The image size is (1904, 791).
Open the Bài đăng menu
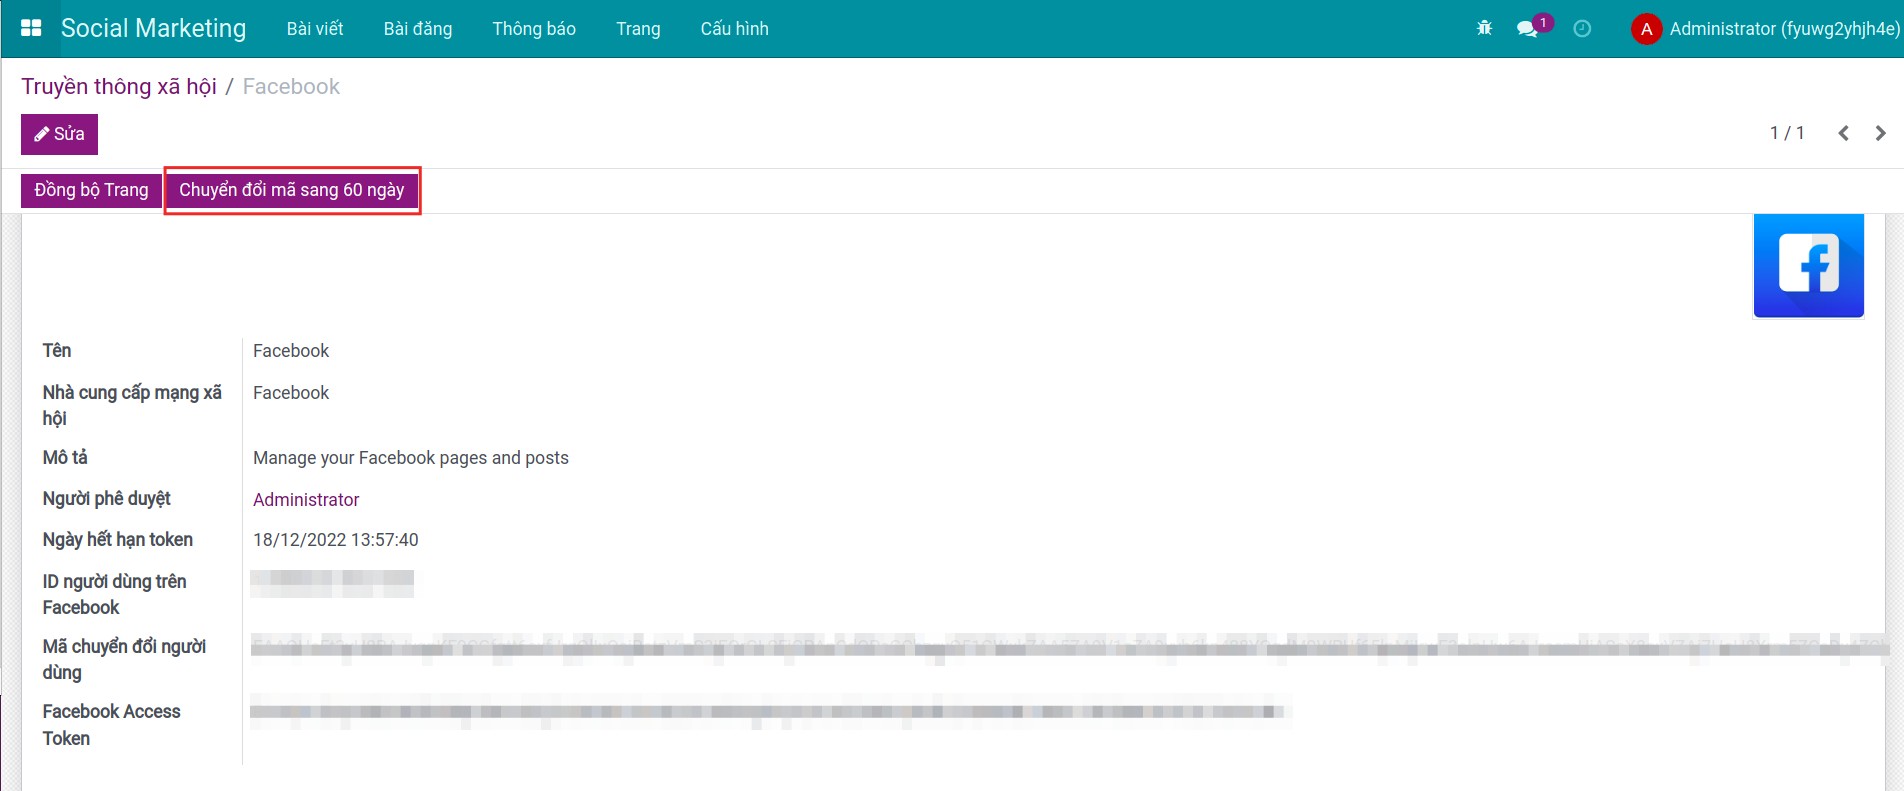[417, 29]
